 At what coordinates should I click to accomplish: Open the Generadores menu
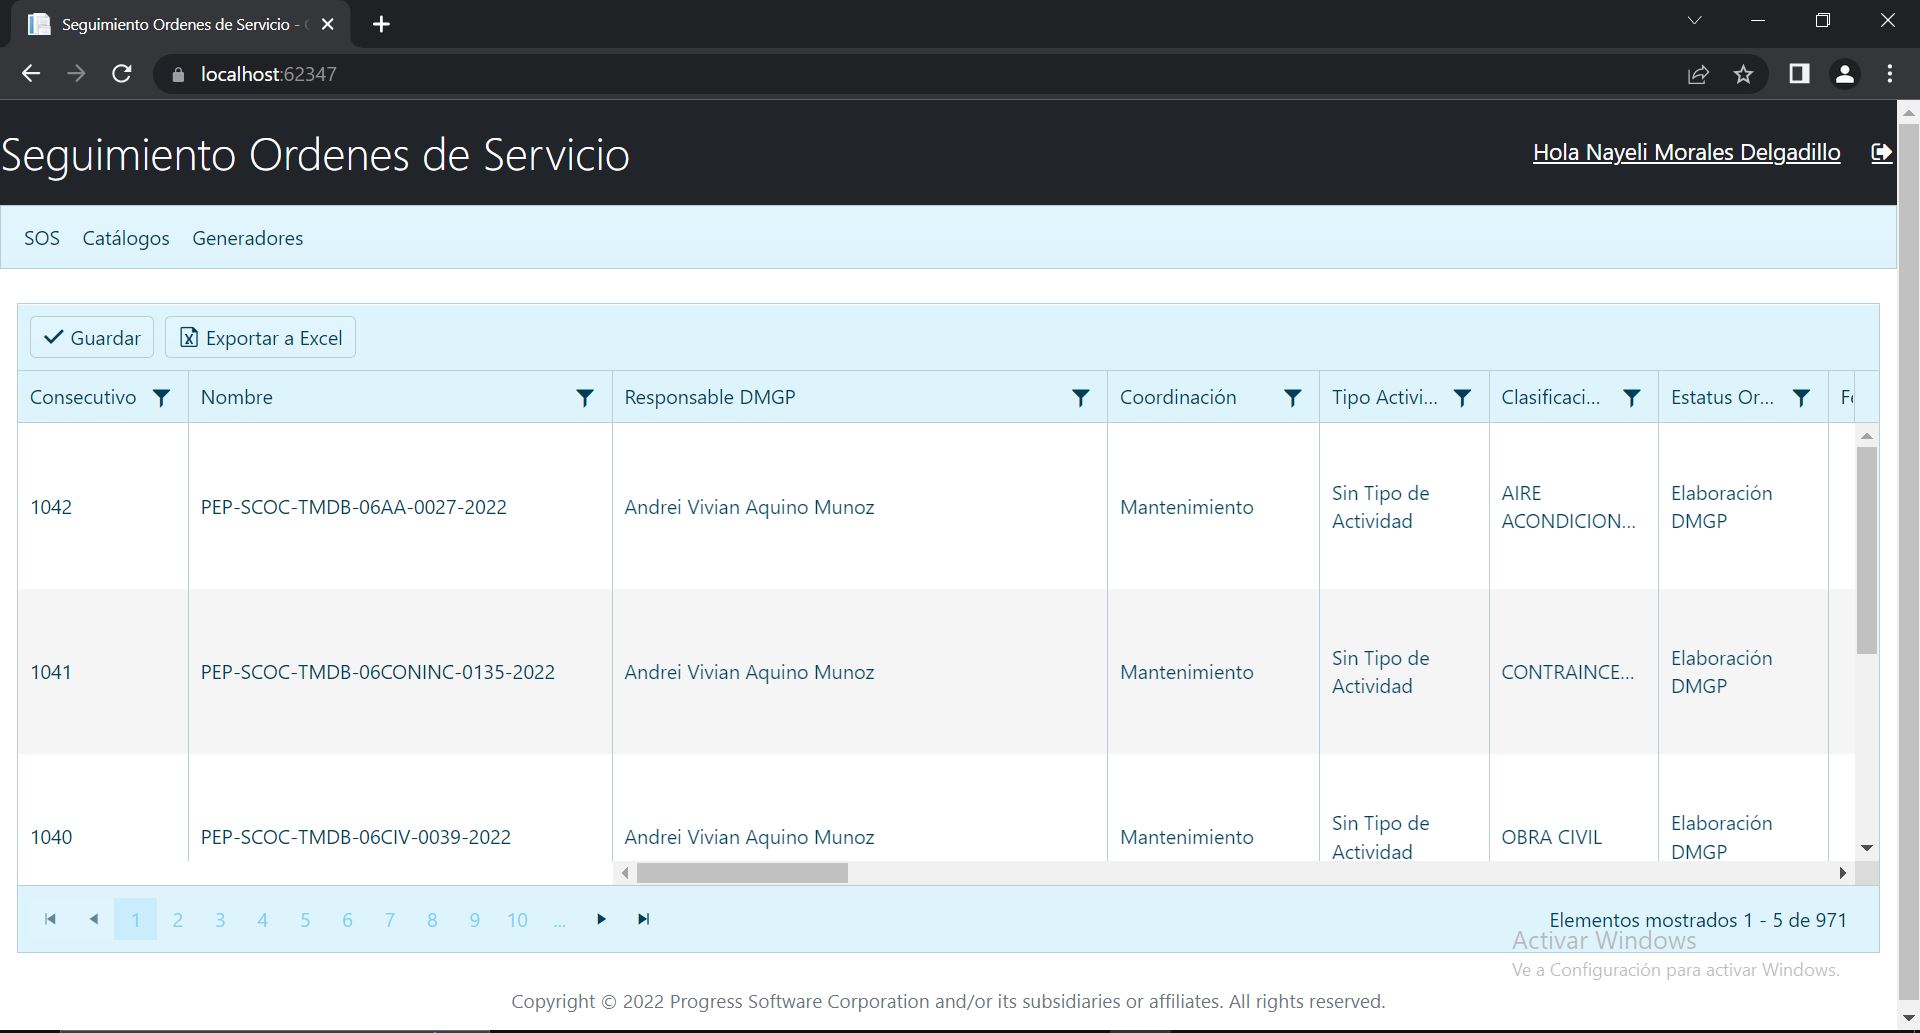[x=247, y=238]
